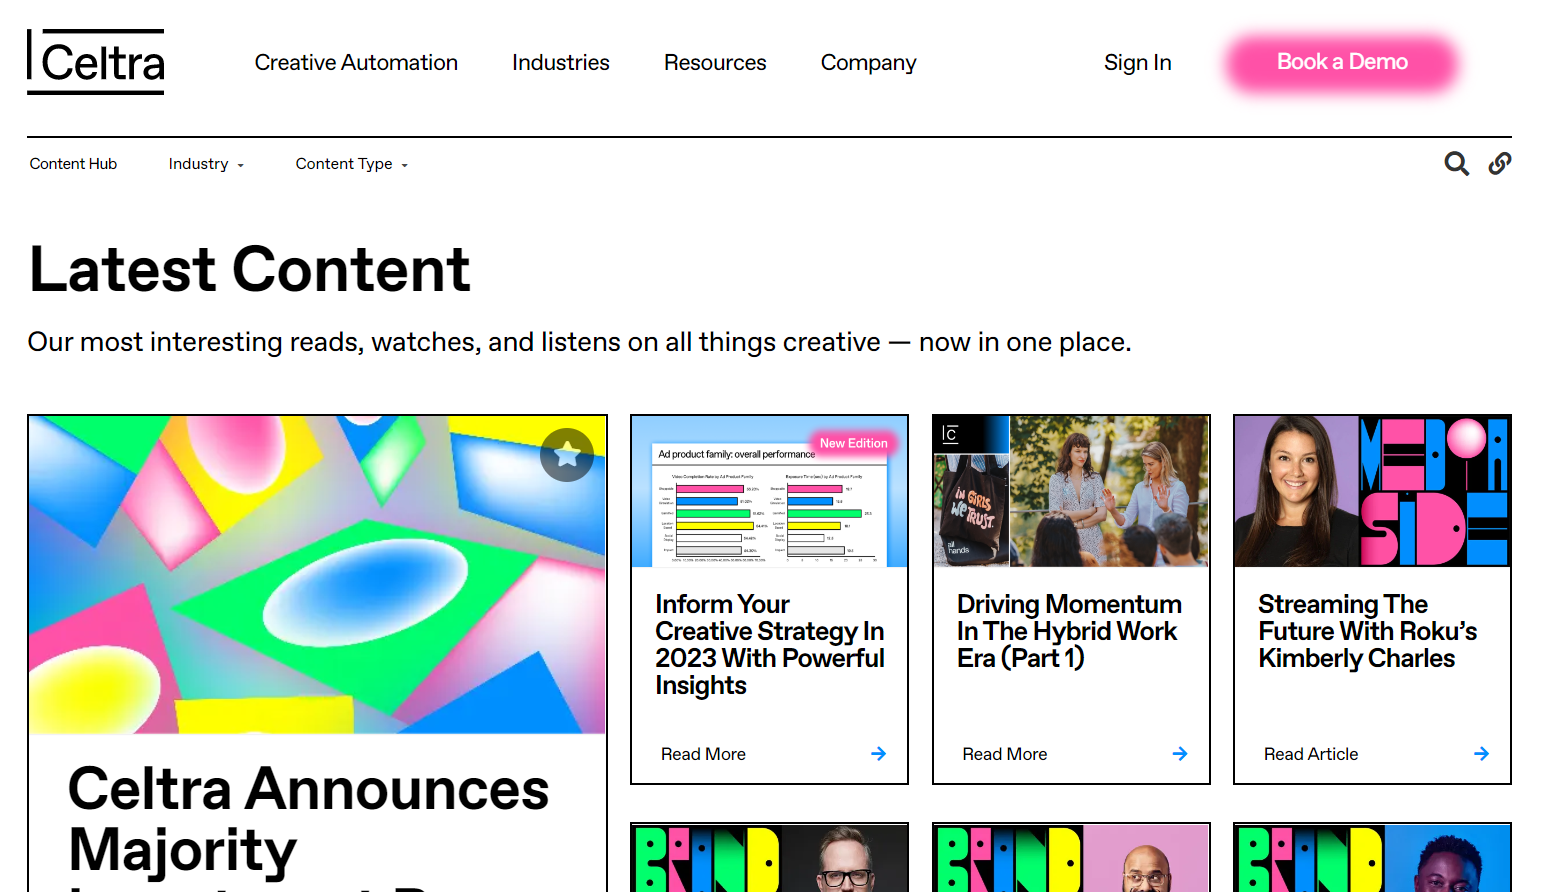Open the search magnifier icon
This screenshot has width=1546, height=892.
1456,164
